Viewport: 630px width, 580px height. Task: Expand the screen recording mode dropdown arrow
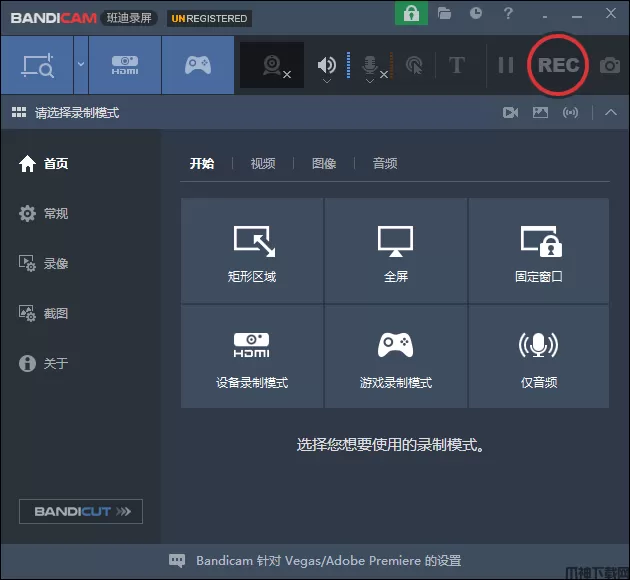(x=81, y=65)
